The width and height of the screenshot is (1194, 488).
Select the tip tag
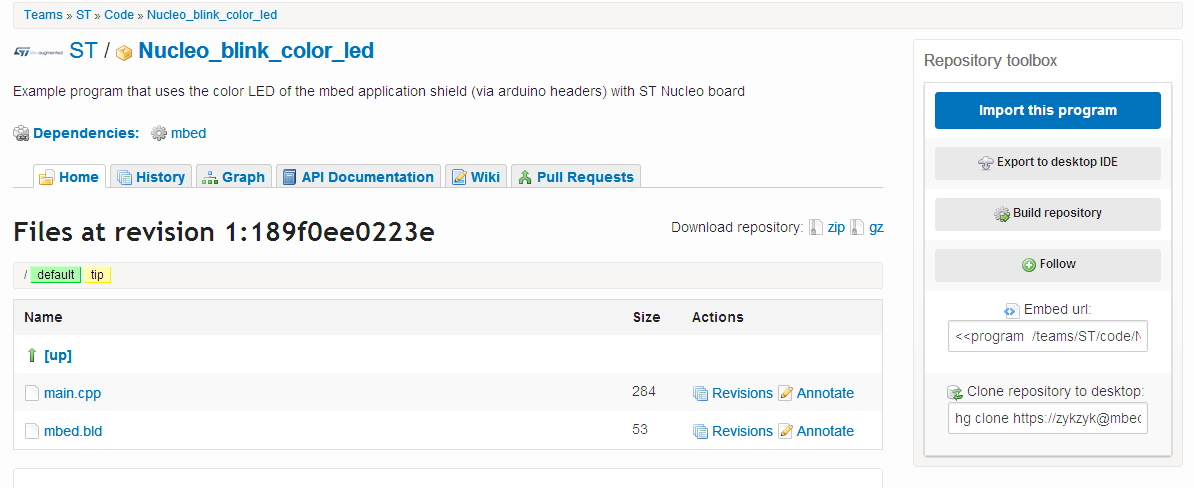click(97, 275)
